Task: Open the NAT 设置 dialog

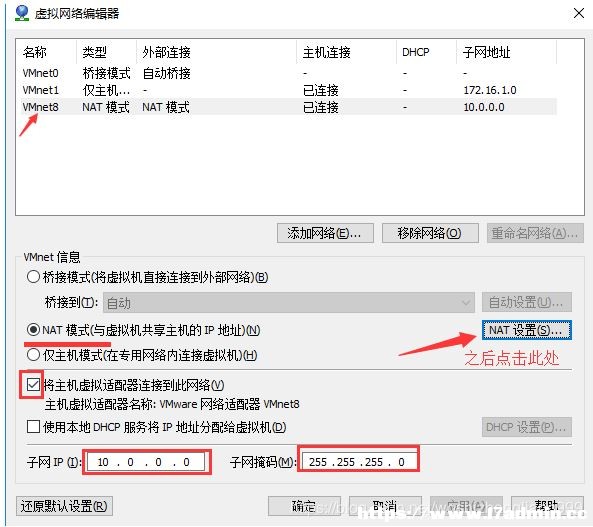Action: pos(526,330)
